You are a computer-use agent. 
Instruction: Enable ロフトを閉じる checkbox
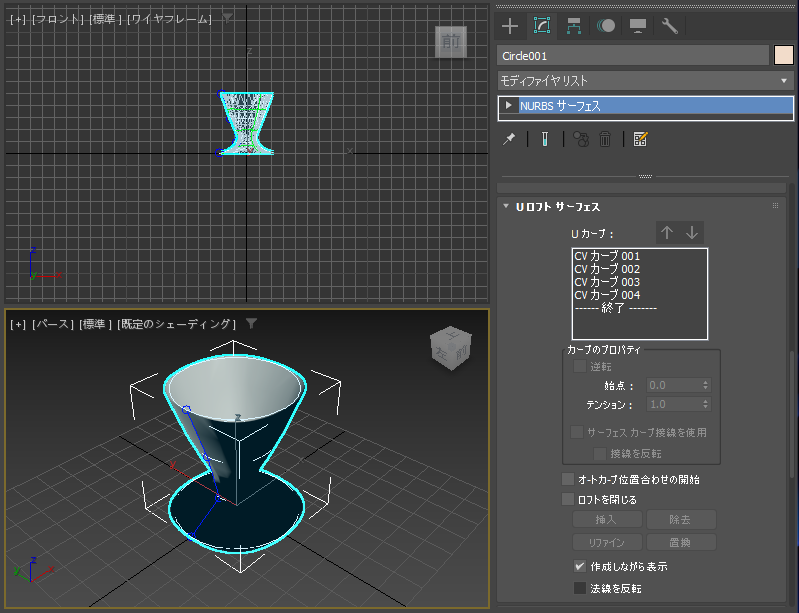568,499
